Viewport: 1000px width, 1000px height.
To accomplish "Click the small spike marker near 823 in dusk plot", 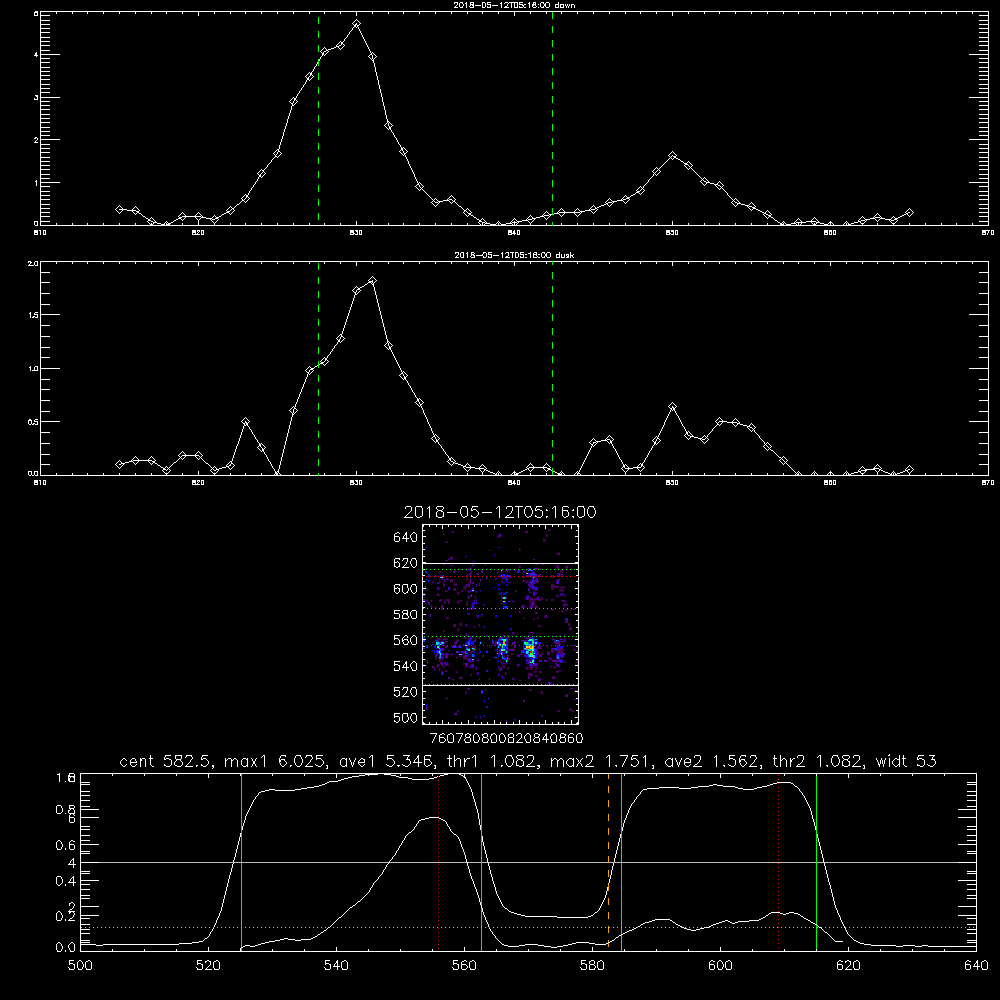I will pyautogui.click(x=246, y=422).
